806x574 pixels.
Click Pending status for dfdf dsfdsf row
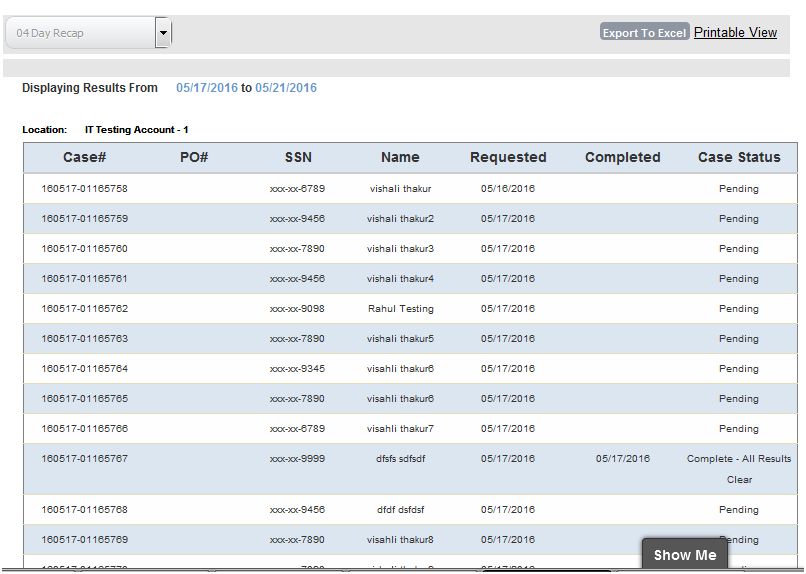[739, 510]
